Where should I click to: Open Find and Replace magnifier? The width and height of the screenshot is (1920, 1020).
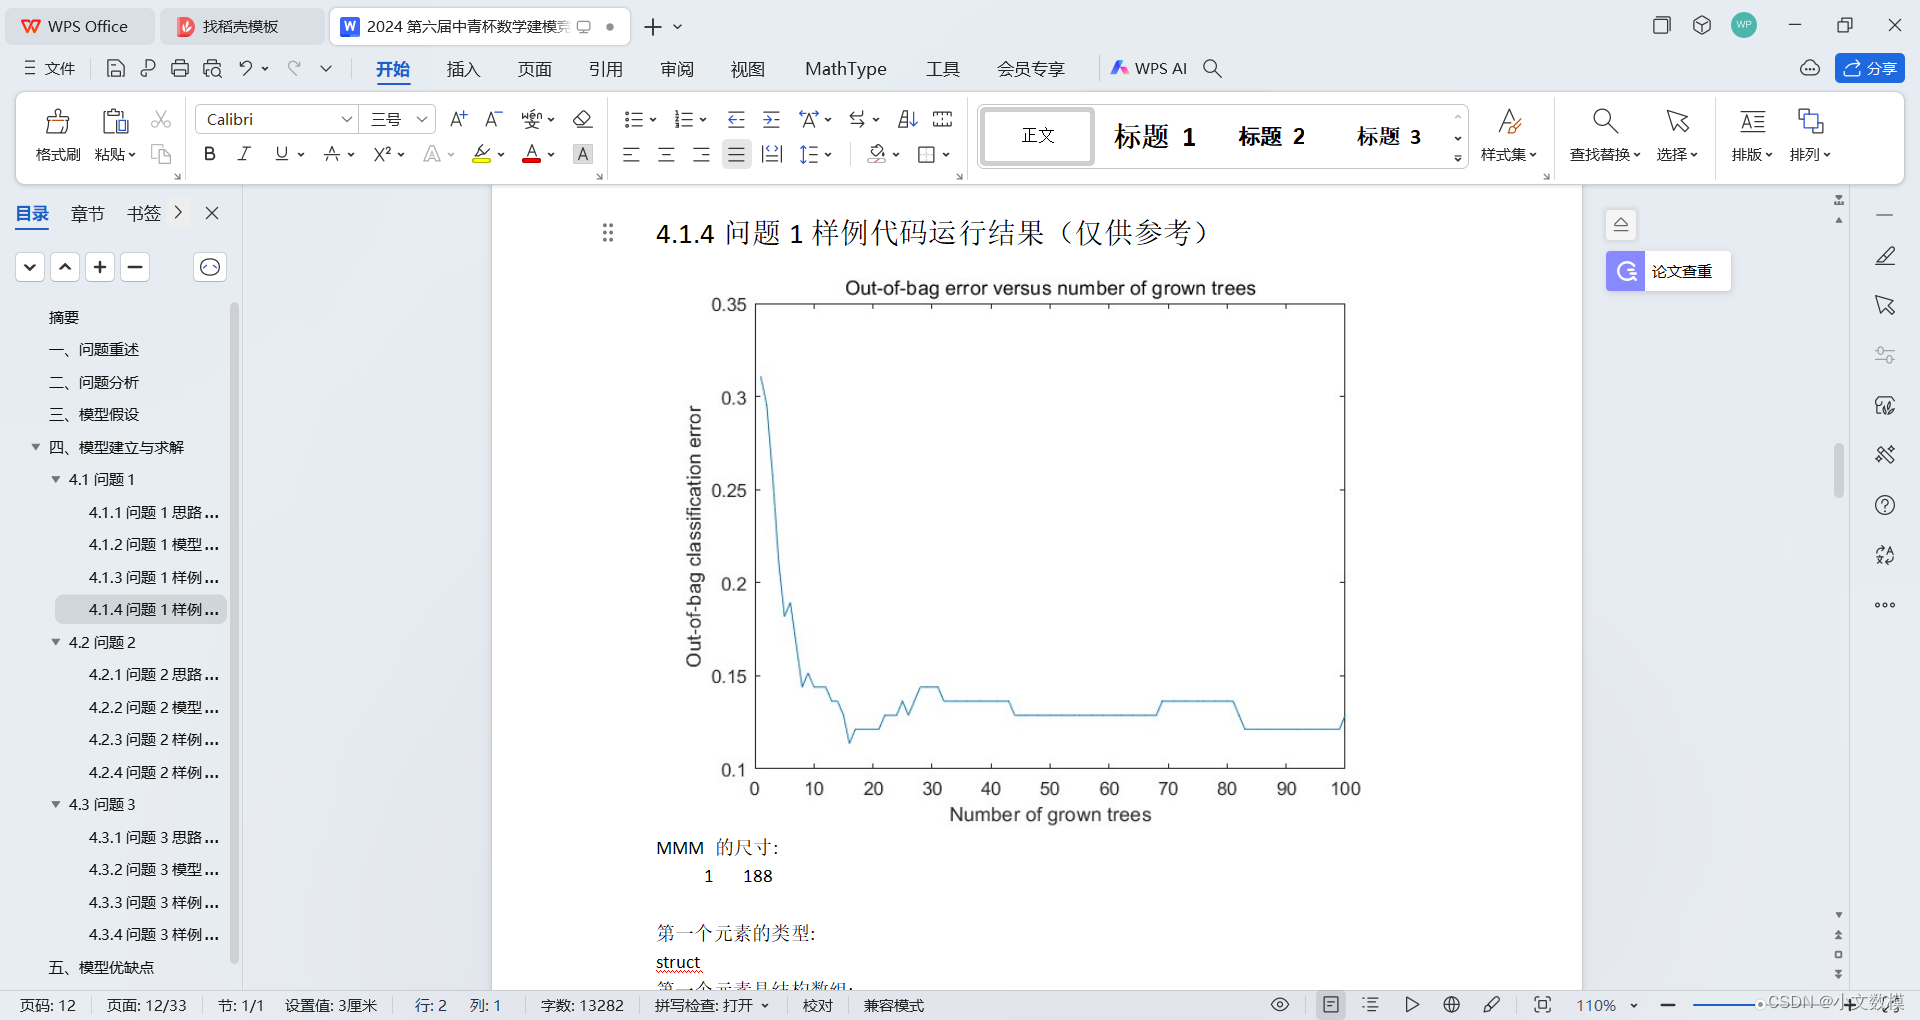point(1605,122)
